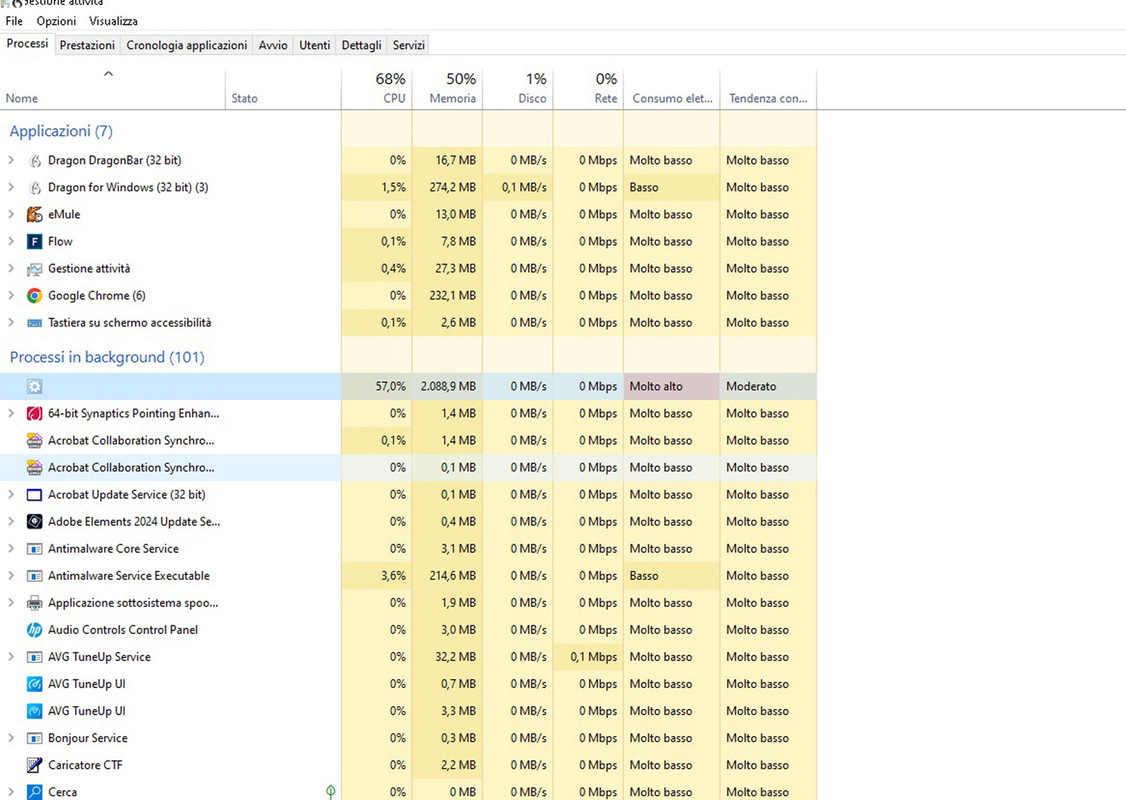Viewport: 1126px width, 800px height.
Task: Switch to the Dettagli tab
Action: [361, 45]
